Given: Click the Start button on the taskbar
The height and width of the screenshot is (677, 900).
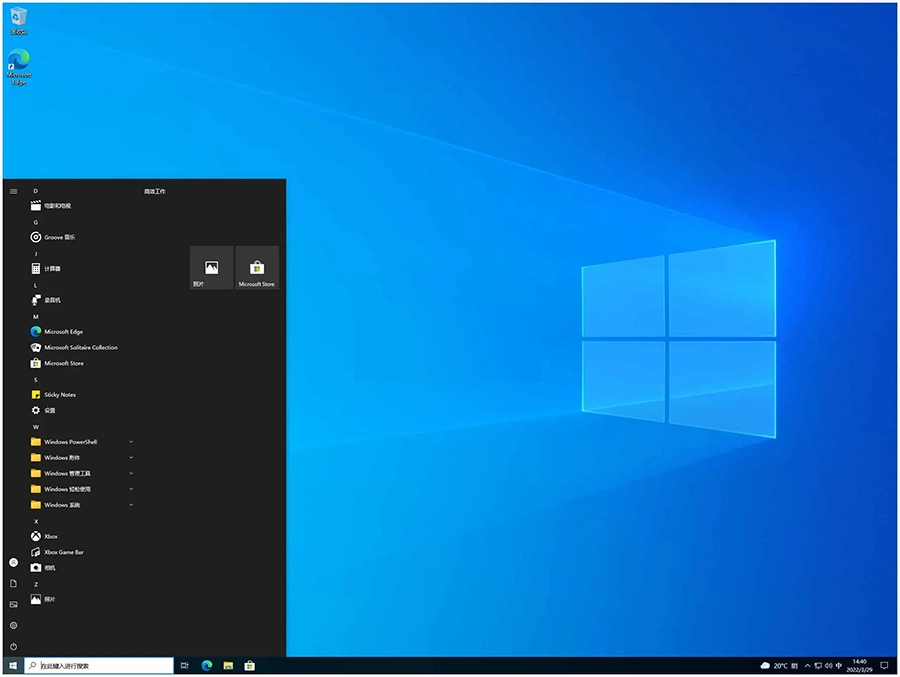Looking at the screenshot, I should [x=13, y=666].
